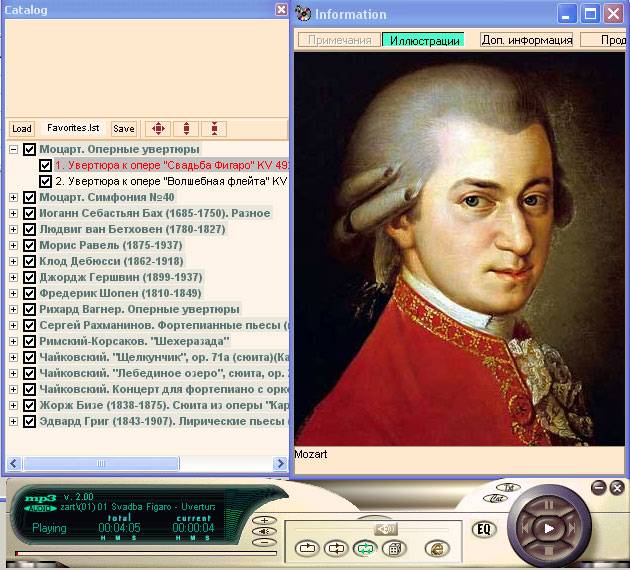The image size is (630, 570).
Task: Expand the 'Чайковский. Щелкунчик' node
Action: click(x=13, y=358)
